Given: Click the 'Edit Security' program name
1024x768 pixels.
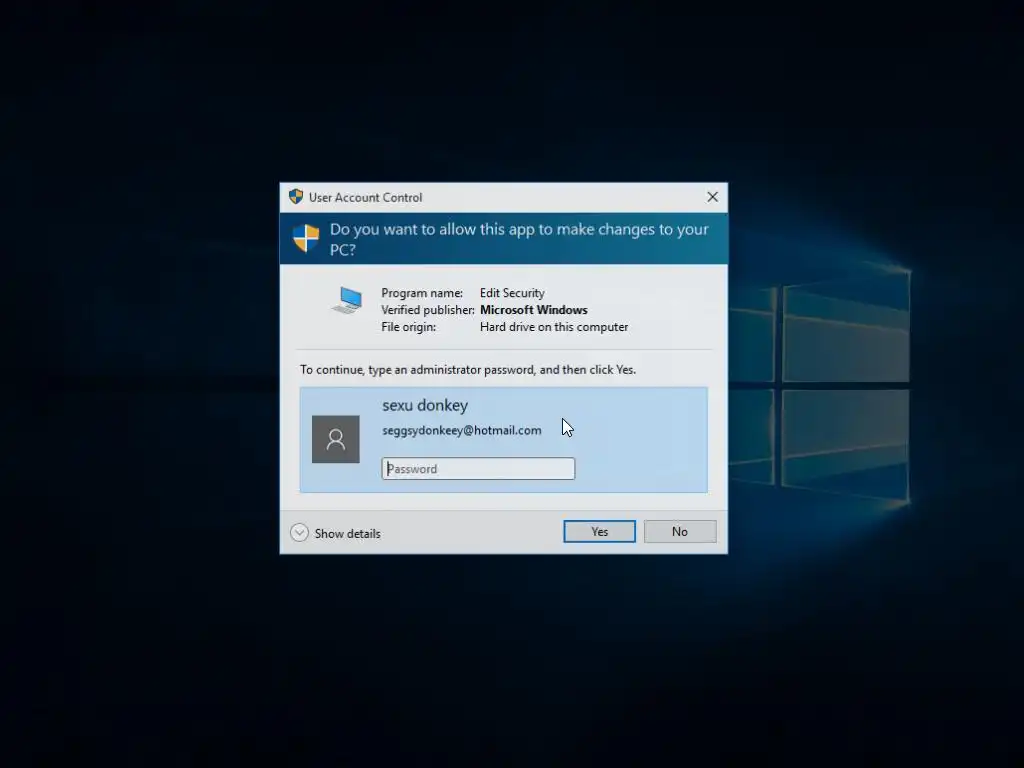Looking at the screenshot, I should 512,293.
